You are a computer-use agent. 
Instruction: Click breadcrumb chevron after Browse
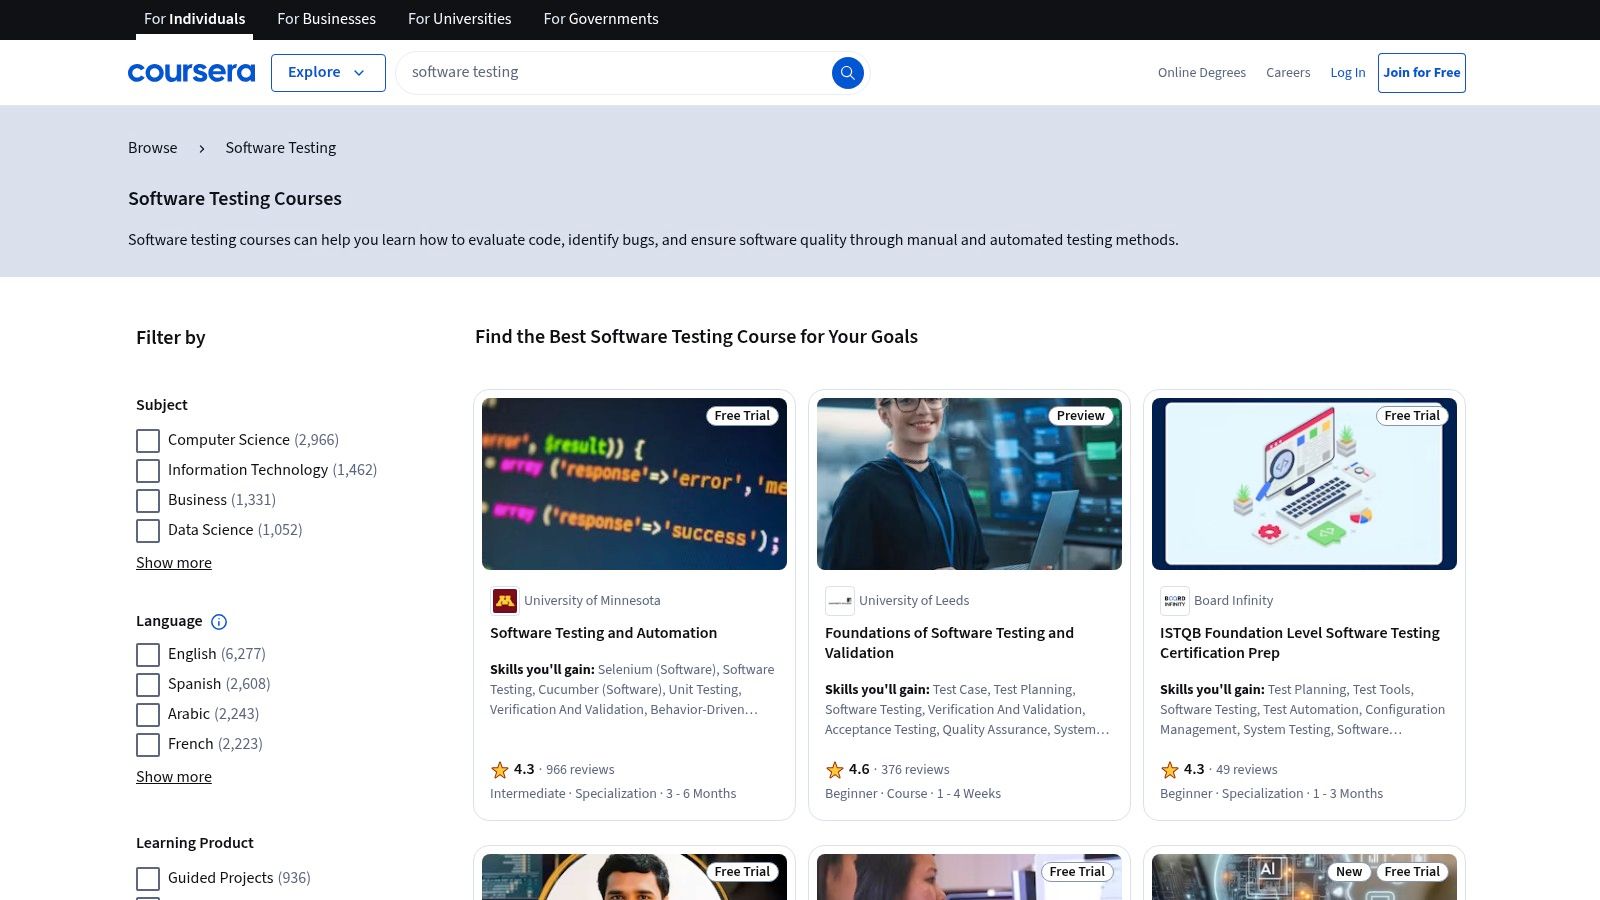(x=201, y=148)
